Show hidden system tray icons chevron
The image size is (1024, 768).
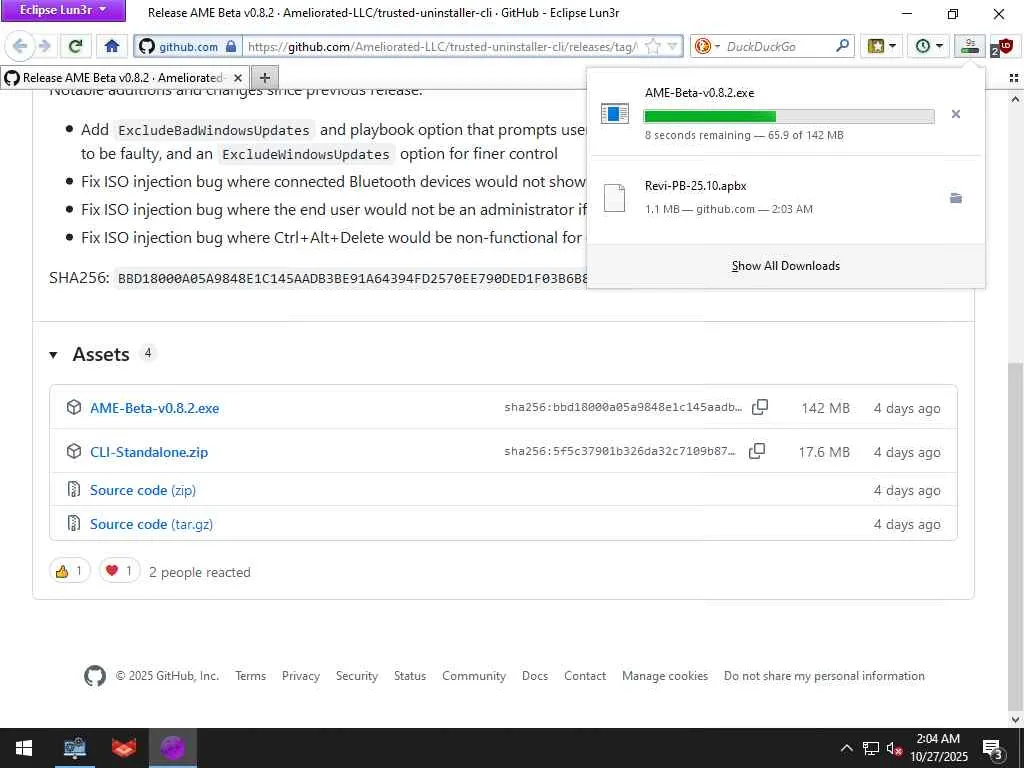point(846,748)
